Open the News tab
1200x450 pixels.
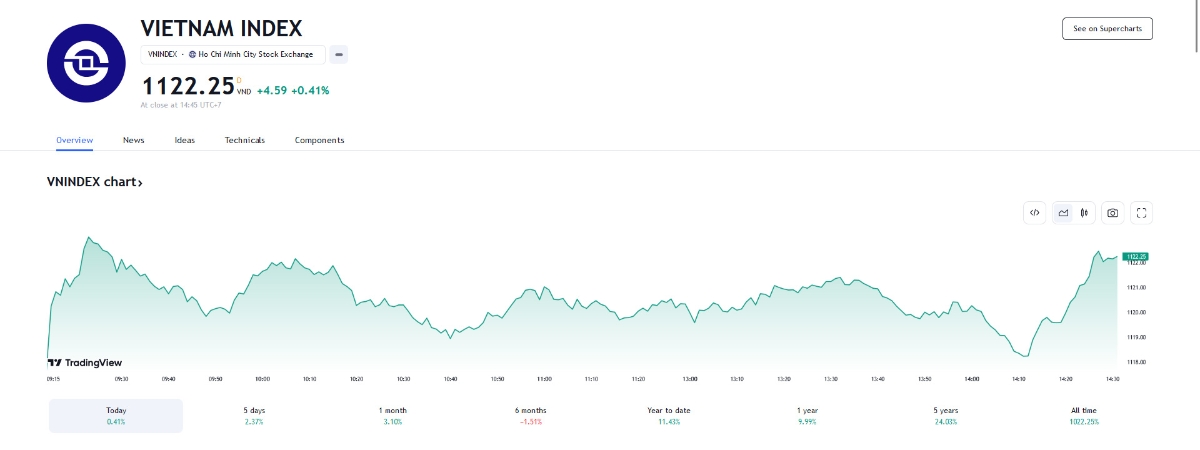134,140
